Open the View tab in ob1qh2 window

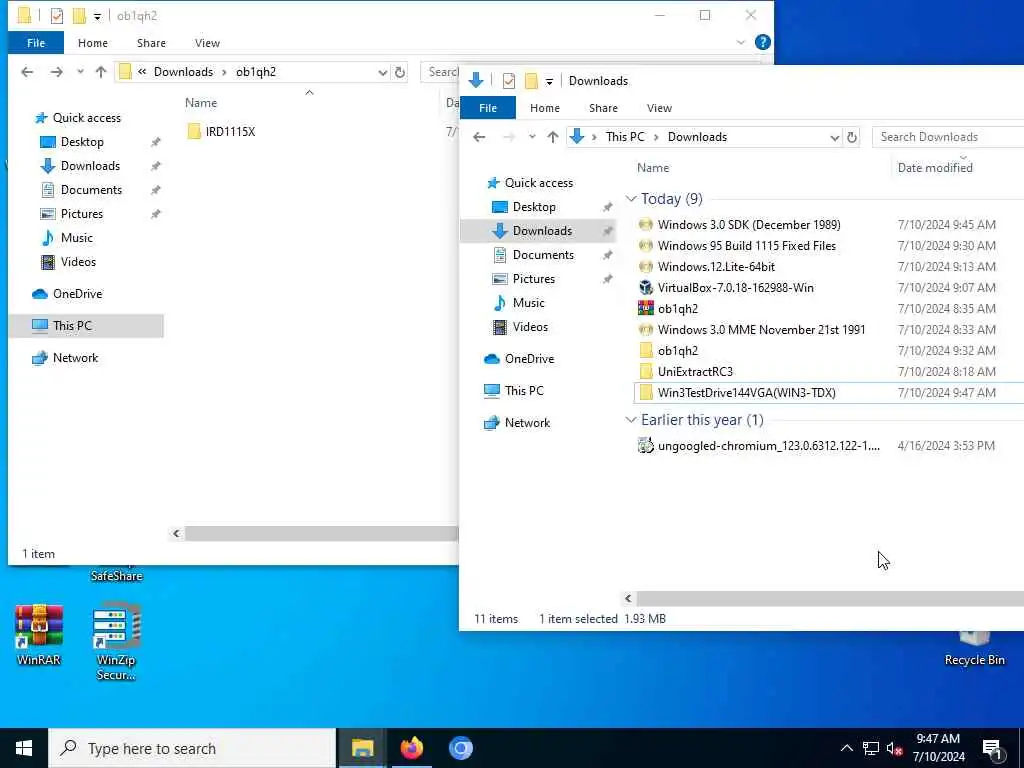(x=207, y=43)
